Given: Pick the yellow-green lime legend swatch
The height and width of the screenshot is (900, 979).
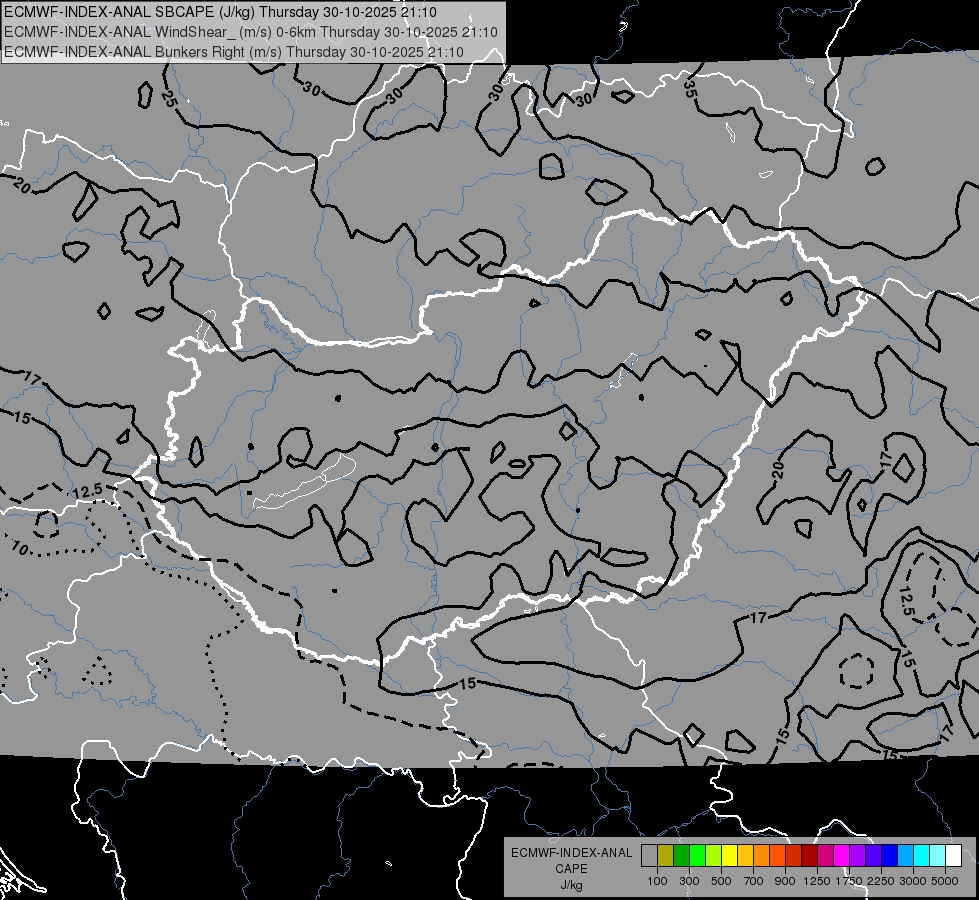Looking at the screenshot, I should (714, 855).
